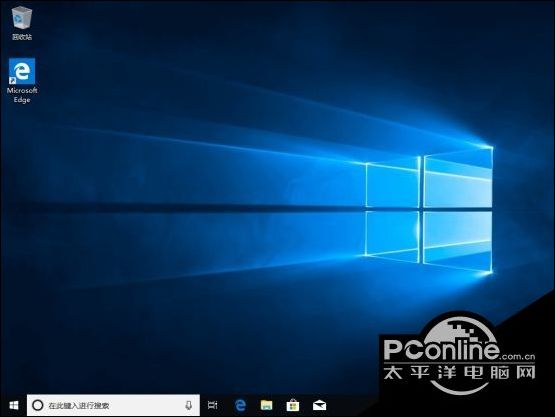Viewport: 555px width, 417px height.
Task: Select the Microsoft Edge label text on desktop
Action: 22,95
